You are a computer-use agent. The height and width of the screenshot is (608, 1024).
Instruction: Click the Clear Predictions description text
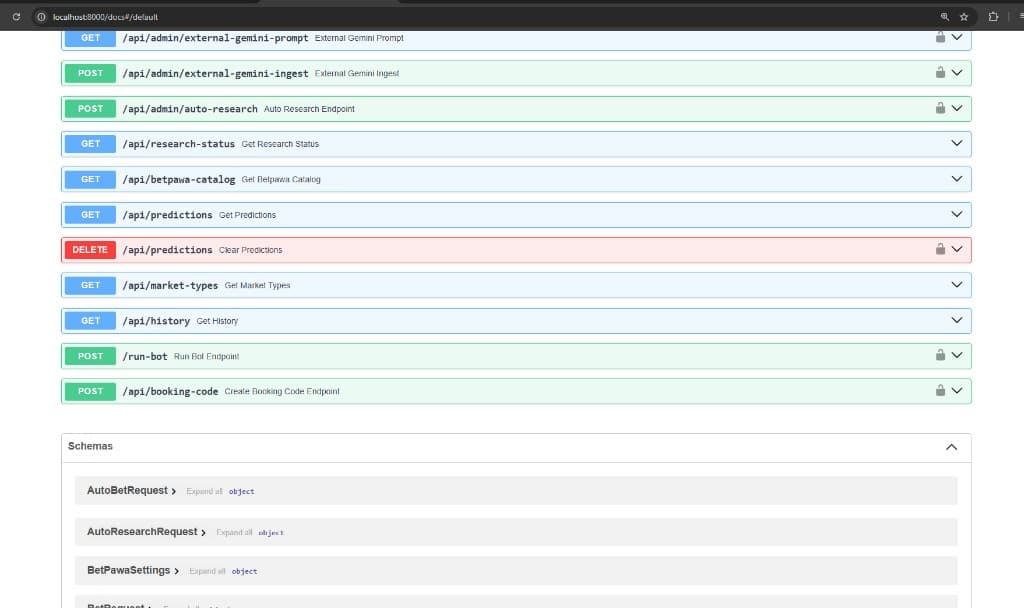pos(250,250)
